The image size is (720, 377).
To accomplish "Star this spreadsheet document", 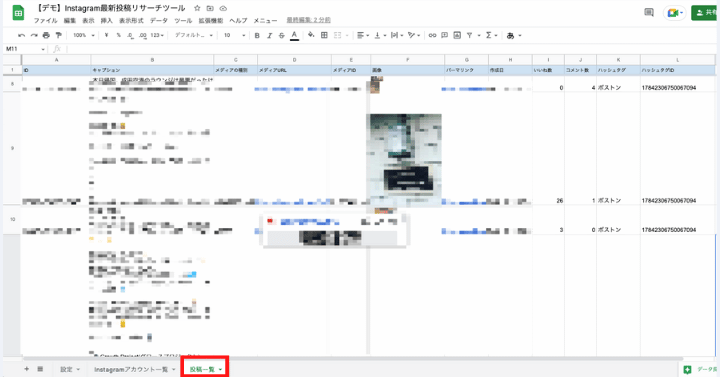I will pos(197,8).
